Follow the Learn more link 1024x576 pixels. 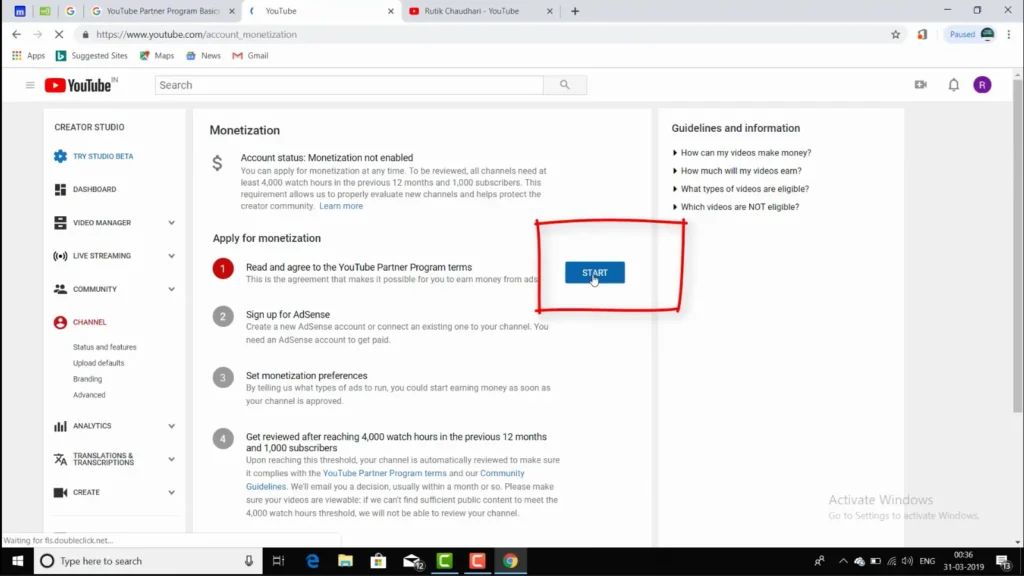[x=341, y=206]
